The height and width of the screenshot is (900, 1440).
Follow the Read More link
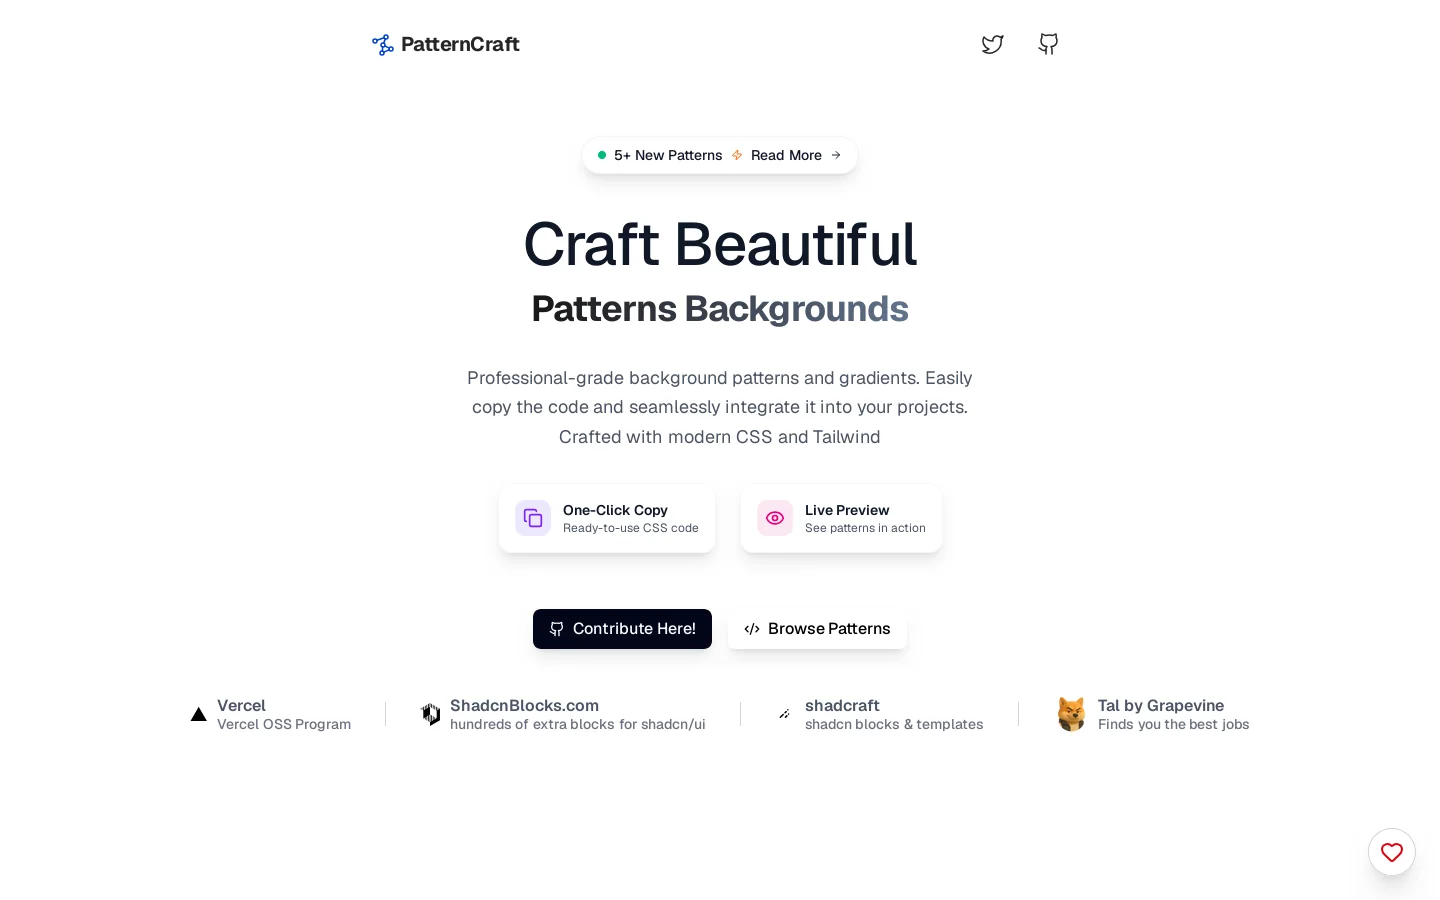click(x=786, y=155)
